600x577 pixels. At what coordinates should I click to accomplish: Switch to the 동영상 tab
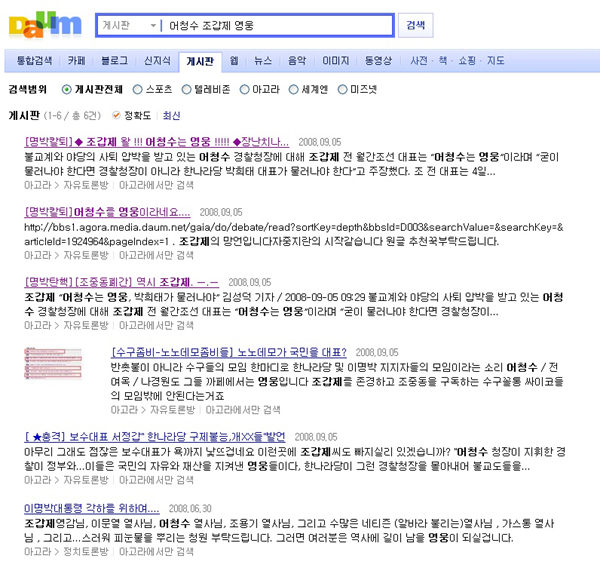[378, 60]
